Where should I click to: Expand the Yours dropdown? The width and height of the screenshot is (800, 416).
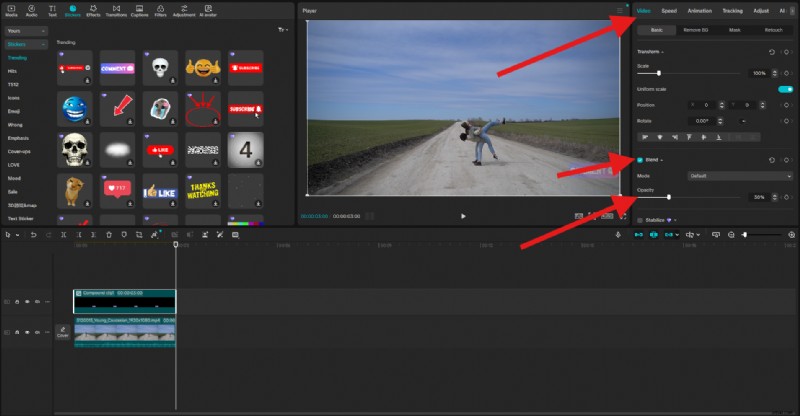[x=27, y=31]
